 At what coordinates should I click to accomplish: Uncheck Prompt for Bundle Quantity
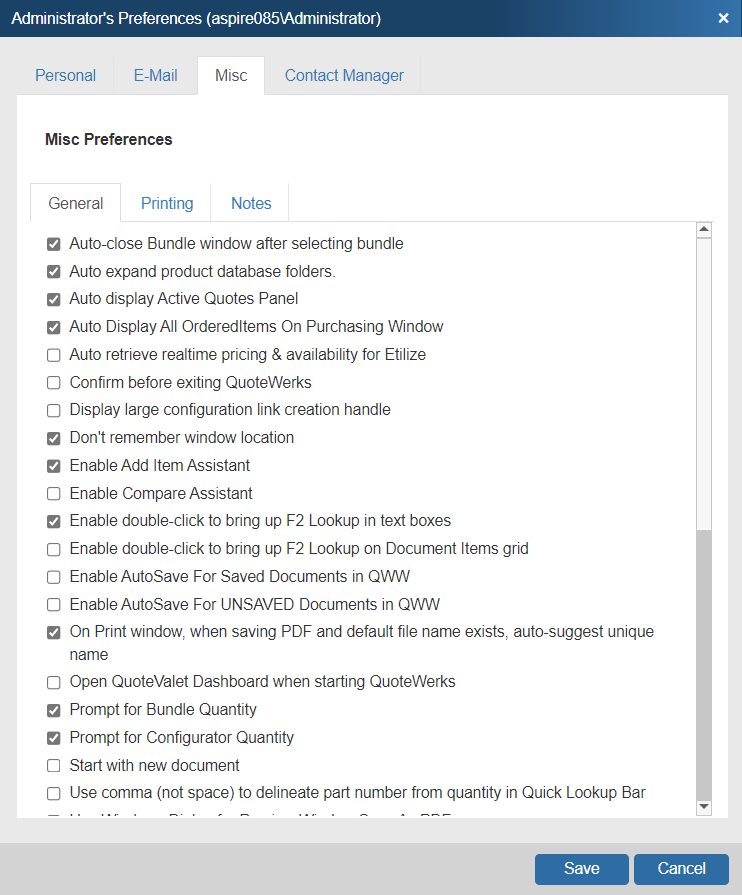coord(54,709)
